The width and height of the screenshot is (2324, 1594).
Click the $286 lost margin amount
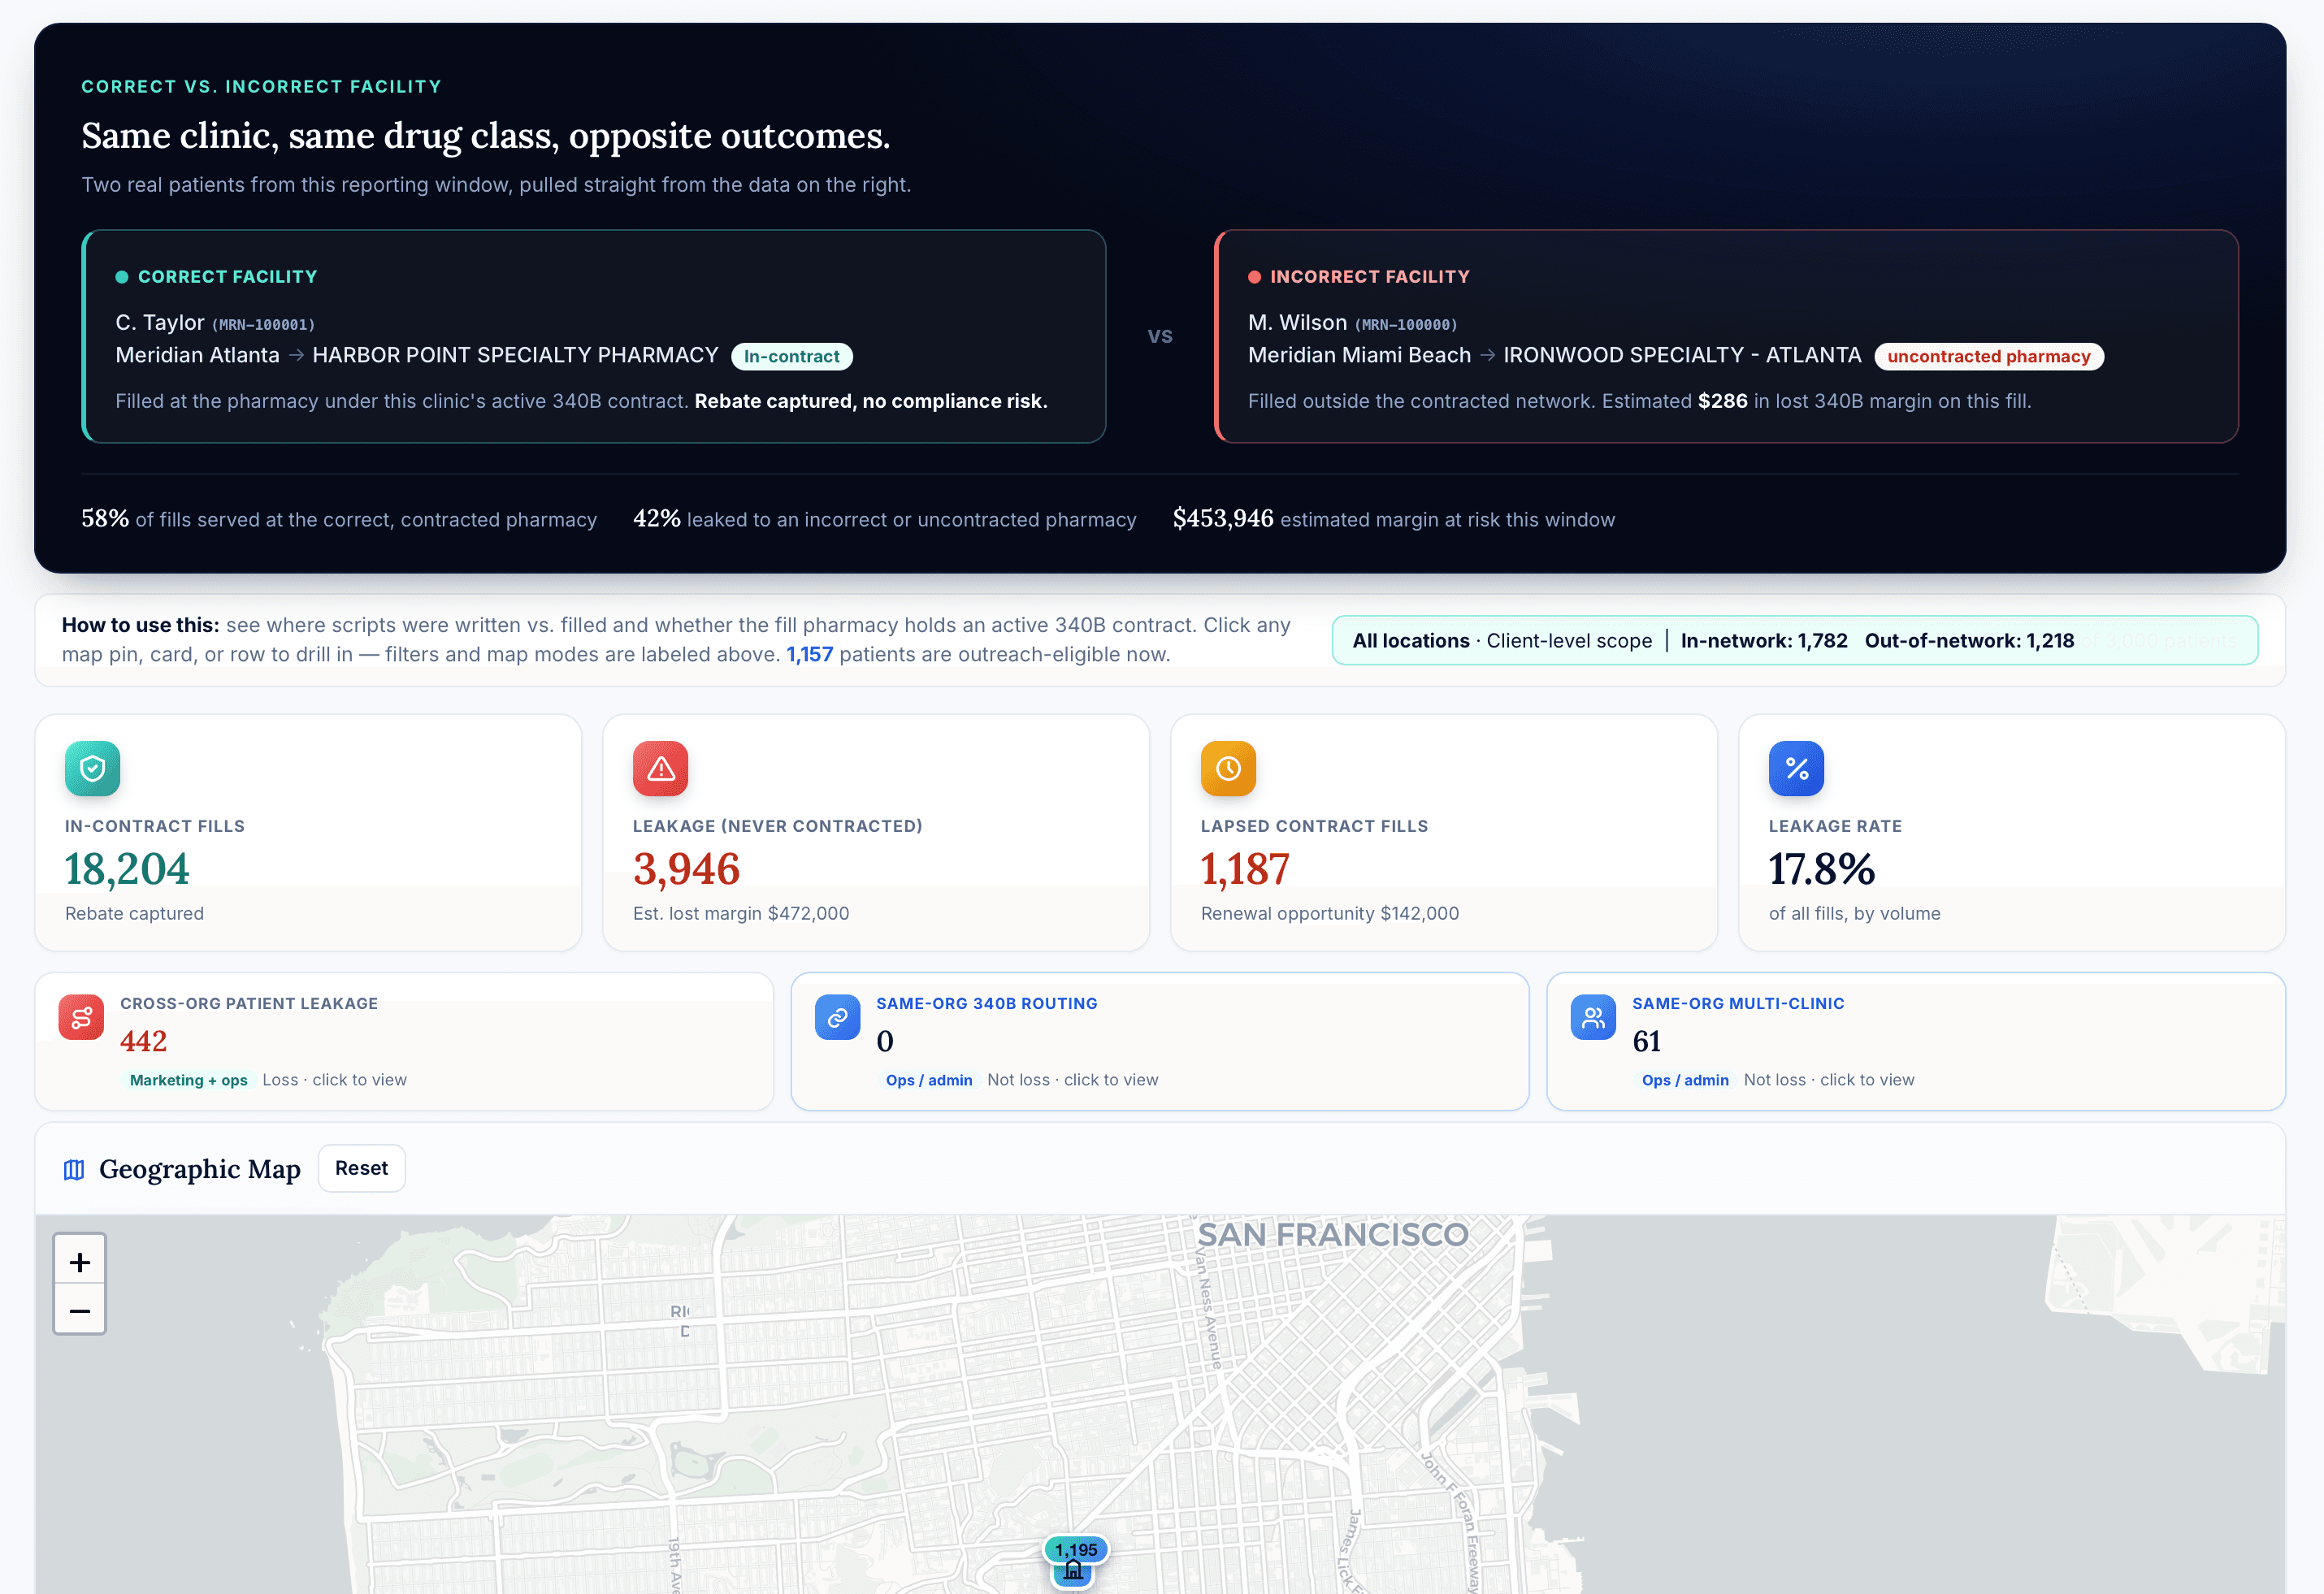pos(1722,401)
